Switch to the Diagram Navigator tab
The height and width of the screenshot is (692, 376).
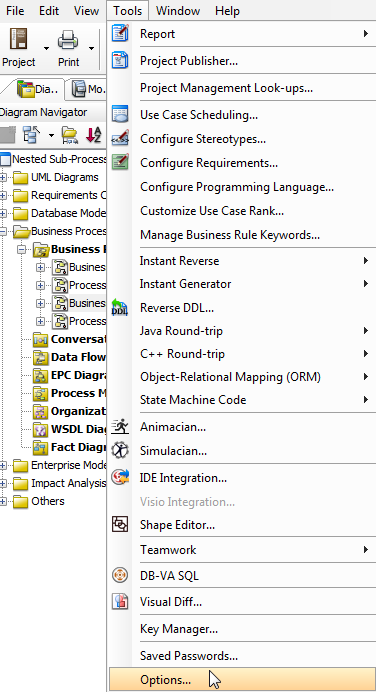[x=37, y=89]
